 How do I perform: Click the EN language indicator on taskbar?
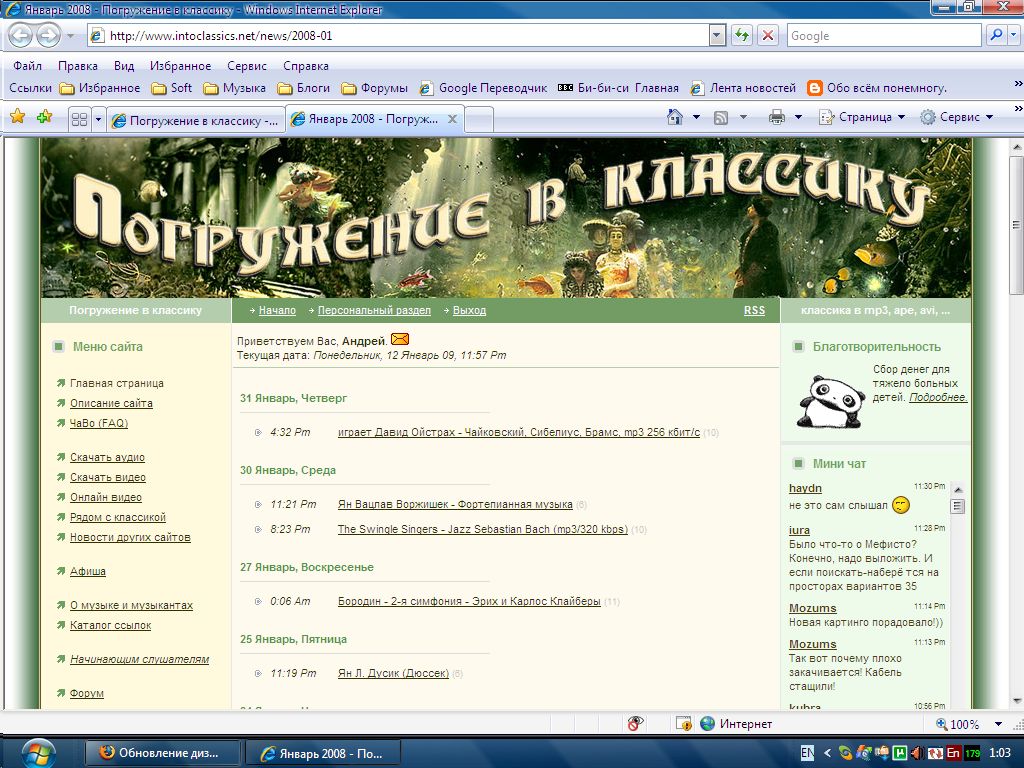pos(807,753)
